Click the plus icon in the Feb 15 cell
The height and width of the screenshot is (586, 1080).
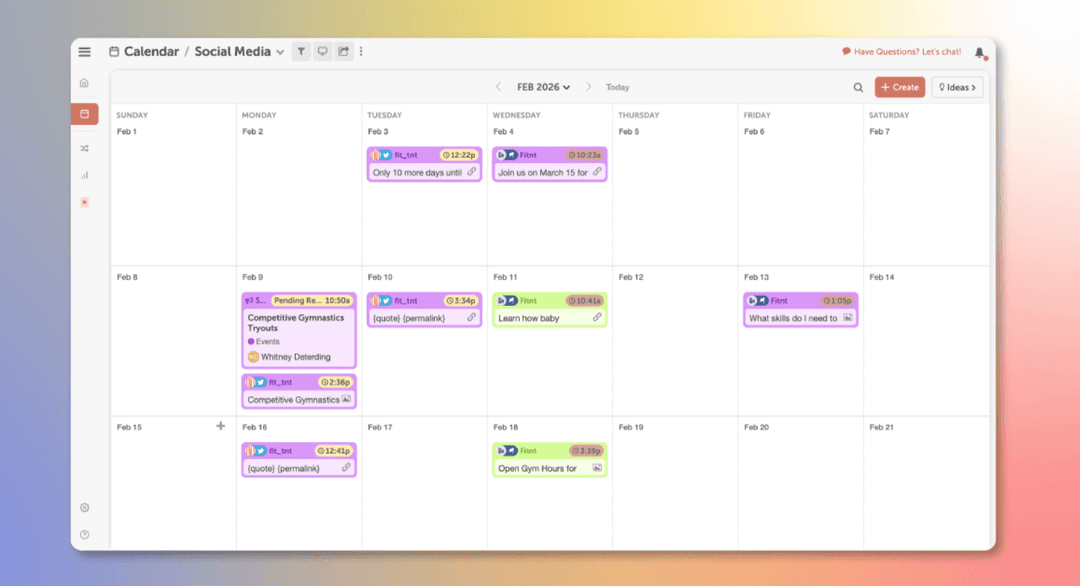point(220,425)
